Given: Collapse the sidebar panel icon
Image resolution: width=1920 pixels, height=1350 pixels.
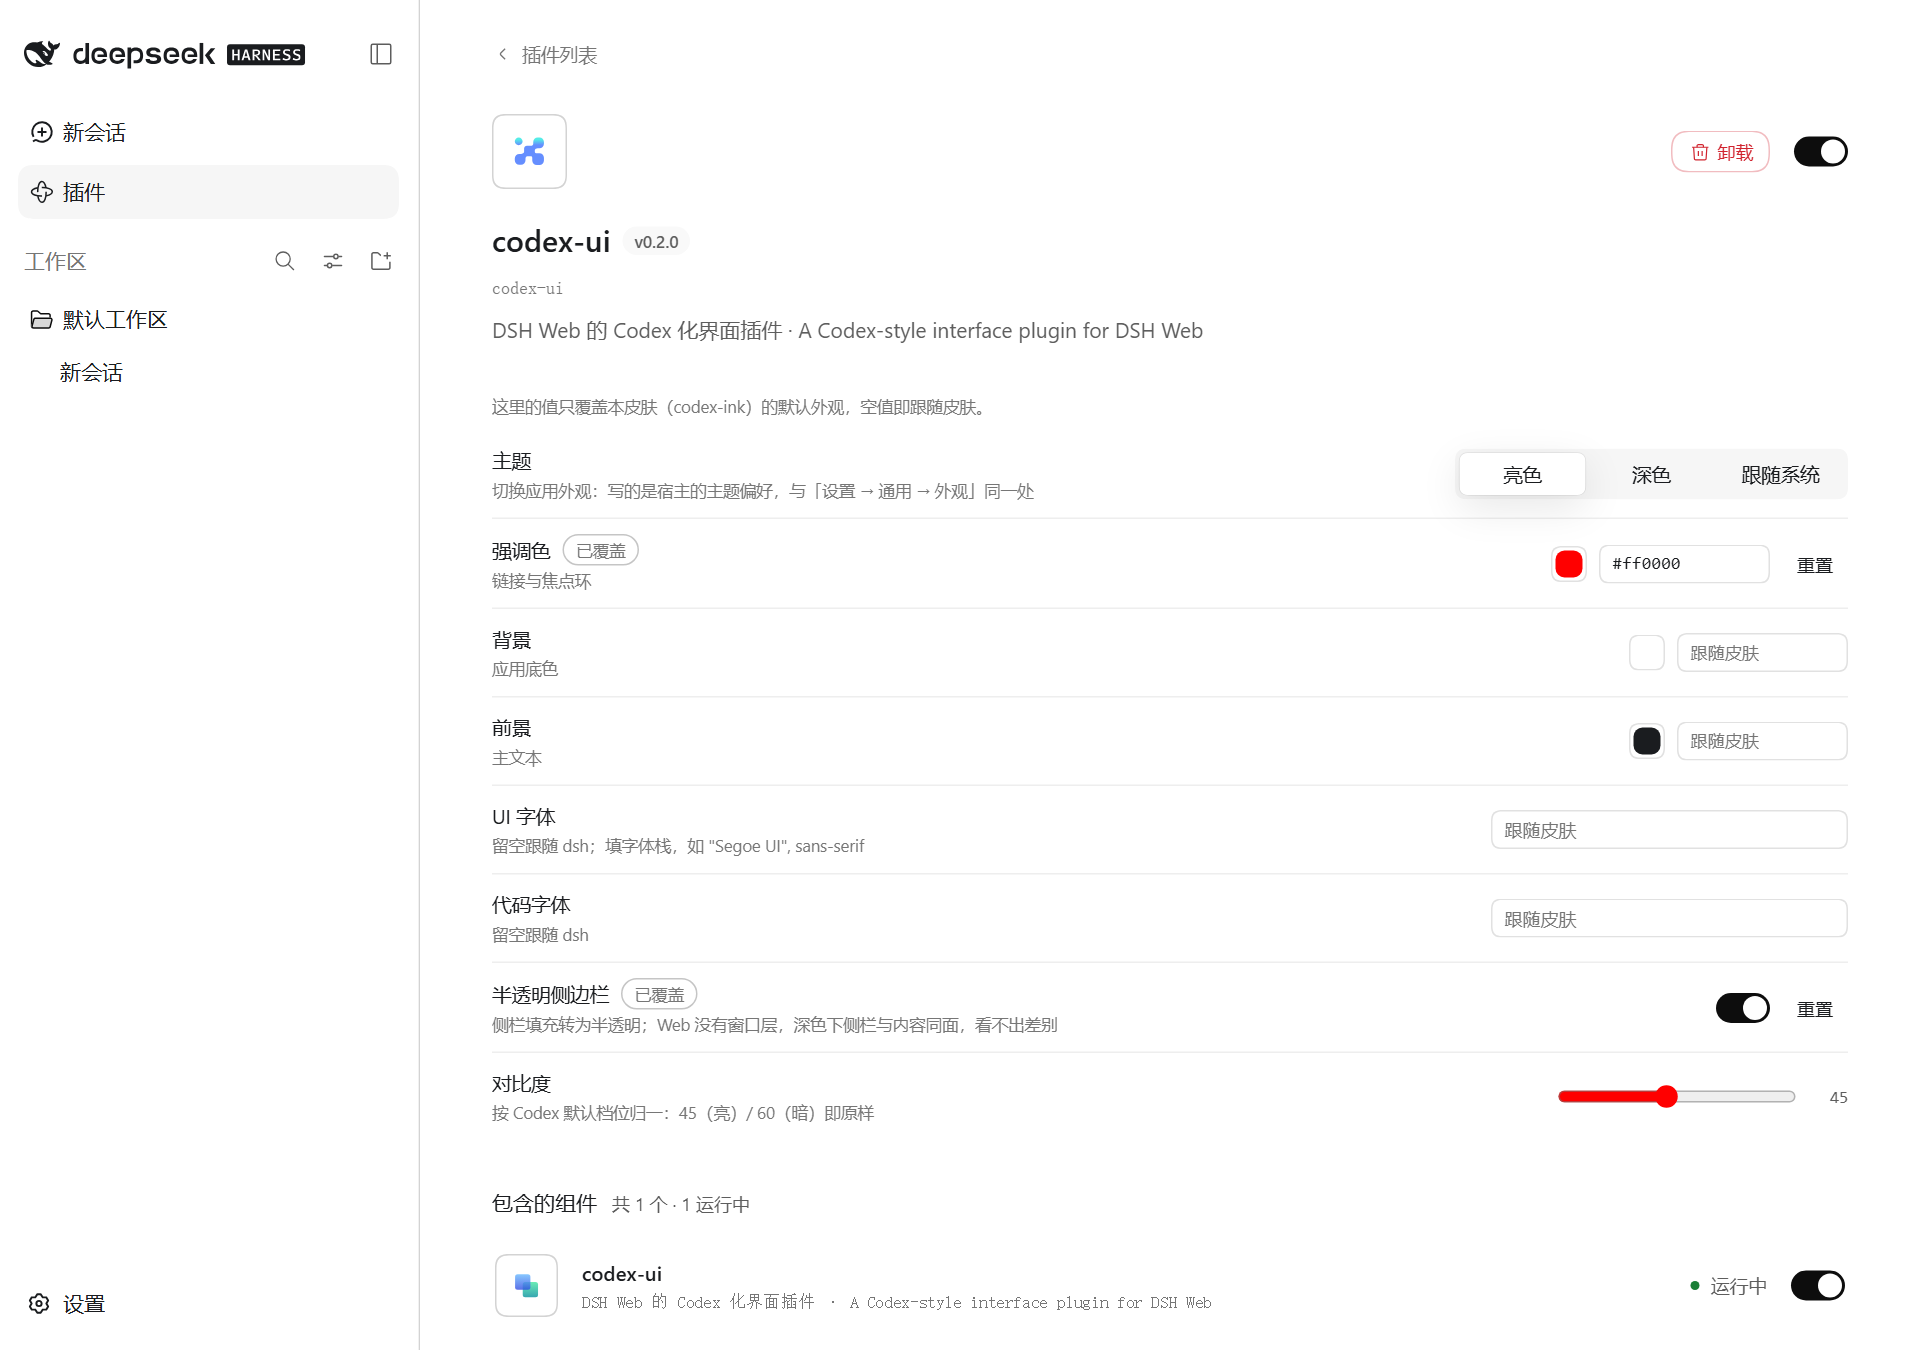Looking at the screenshot, I should click(x=381, y=54).
